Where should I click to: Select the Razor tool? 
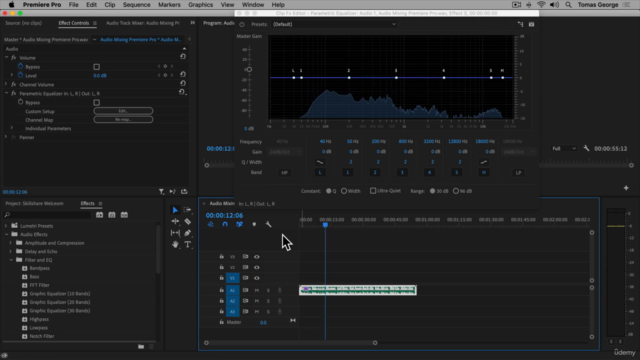tap(187, 221)
